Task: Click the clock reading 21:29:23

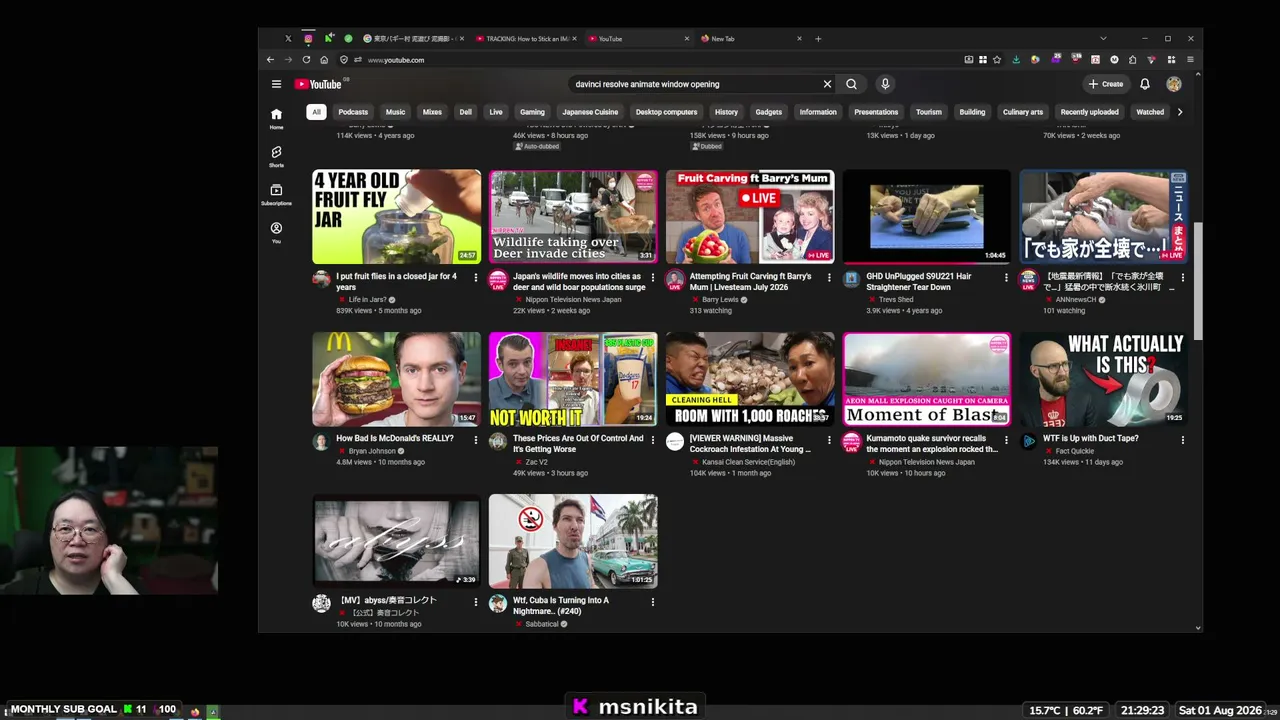Action: (x=1142, y=710)
